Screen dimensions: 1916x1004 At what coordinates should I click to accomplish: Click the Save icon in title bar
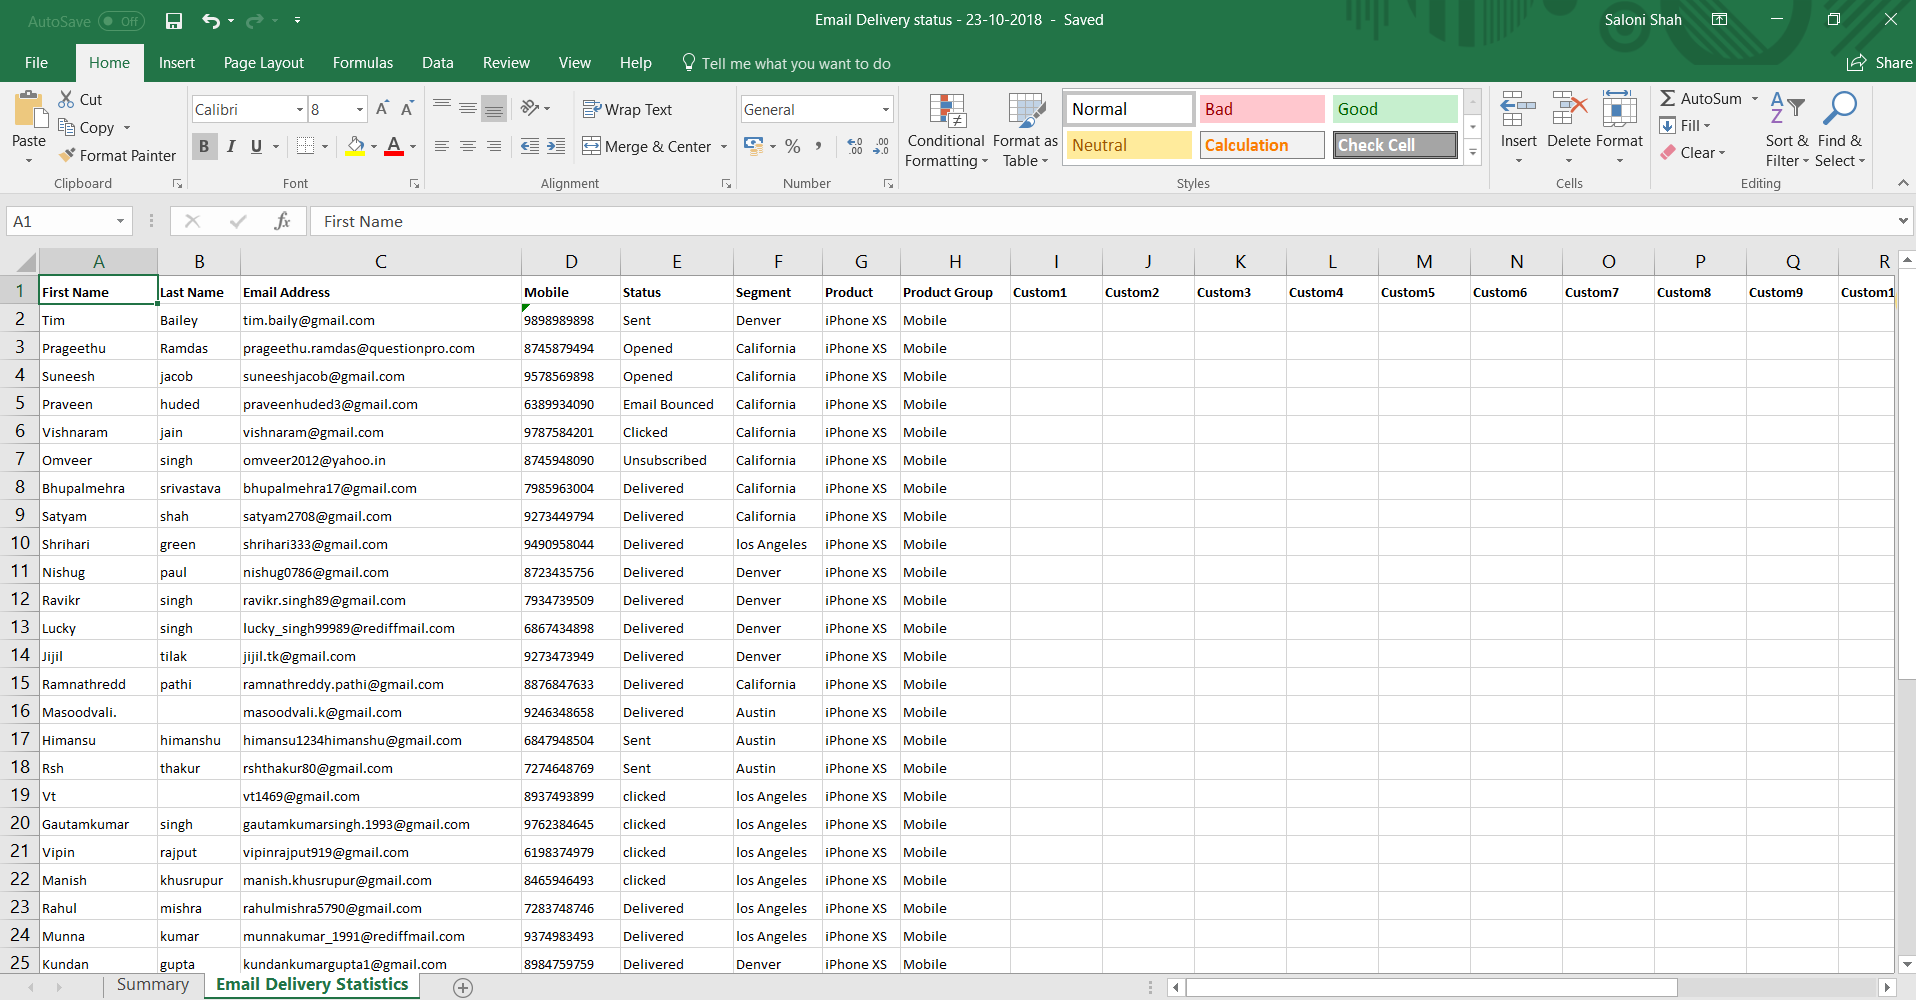point(174,20)
